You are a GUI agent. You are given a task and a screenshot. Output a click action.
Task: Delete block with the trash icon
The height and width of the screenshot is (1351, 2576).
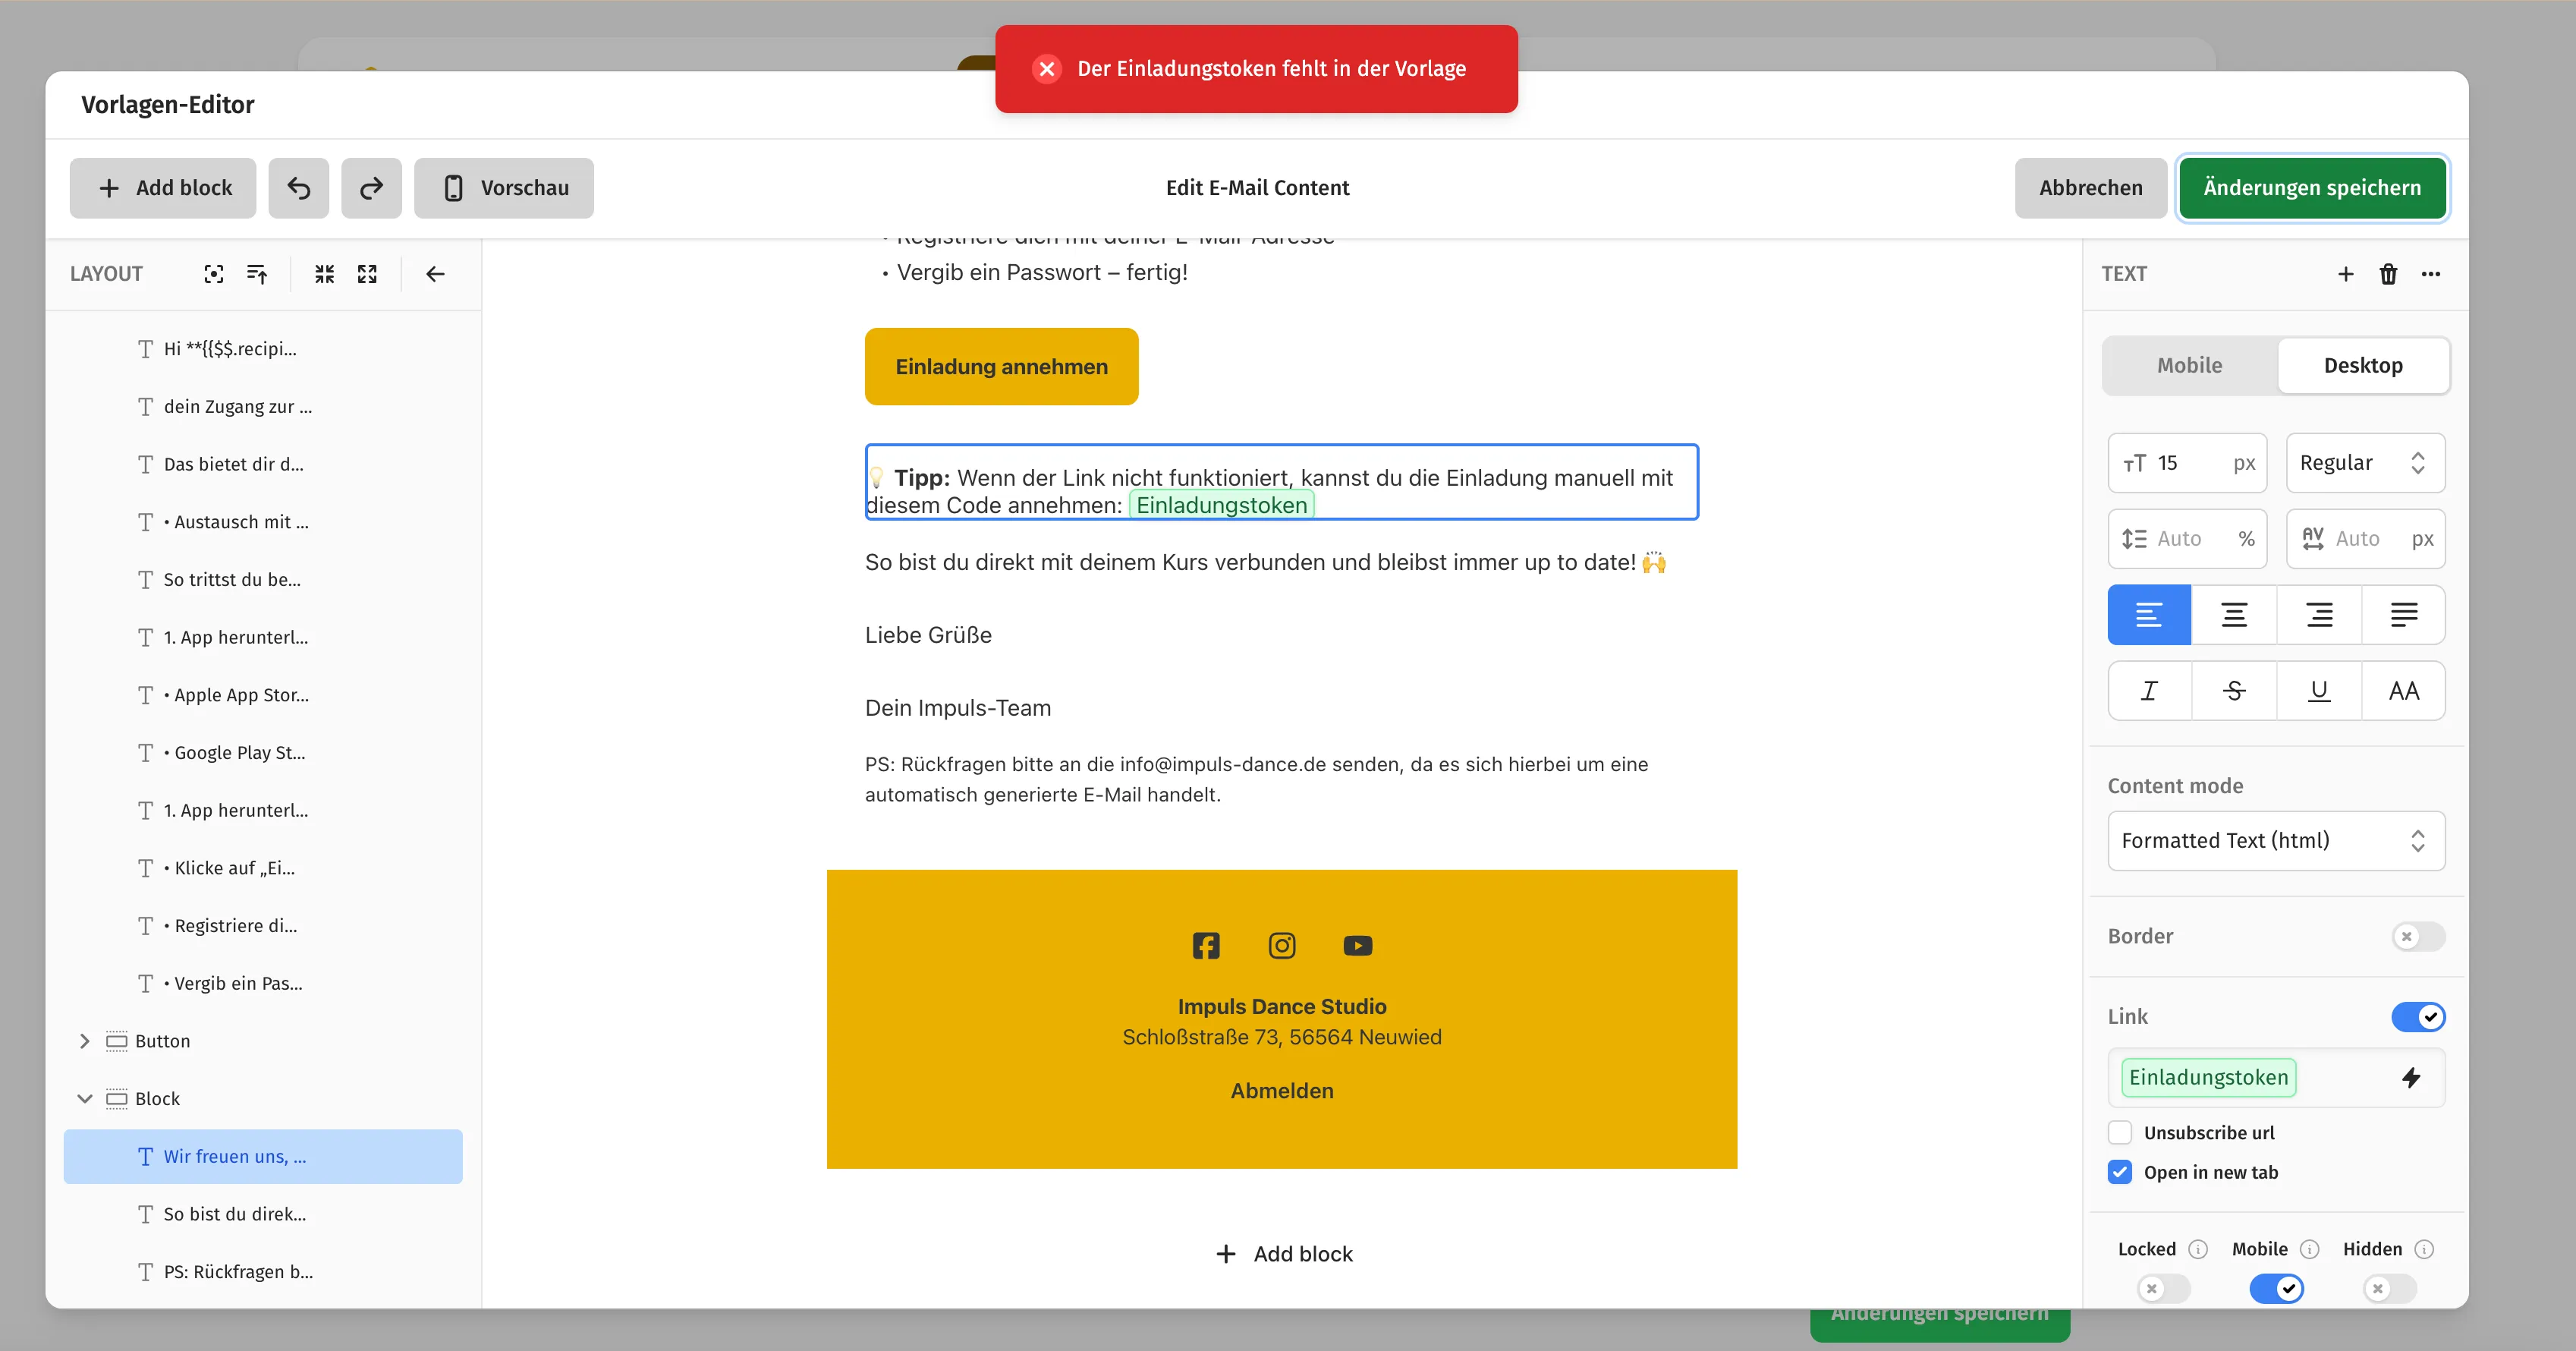2388,274
